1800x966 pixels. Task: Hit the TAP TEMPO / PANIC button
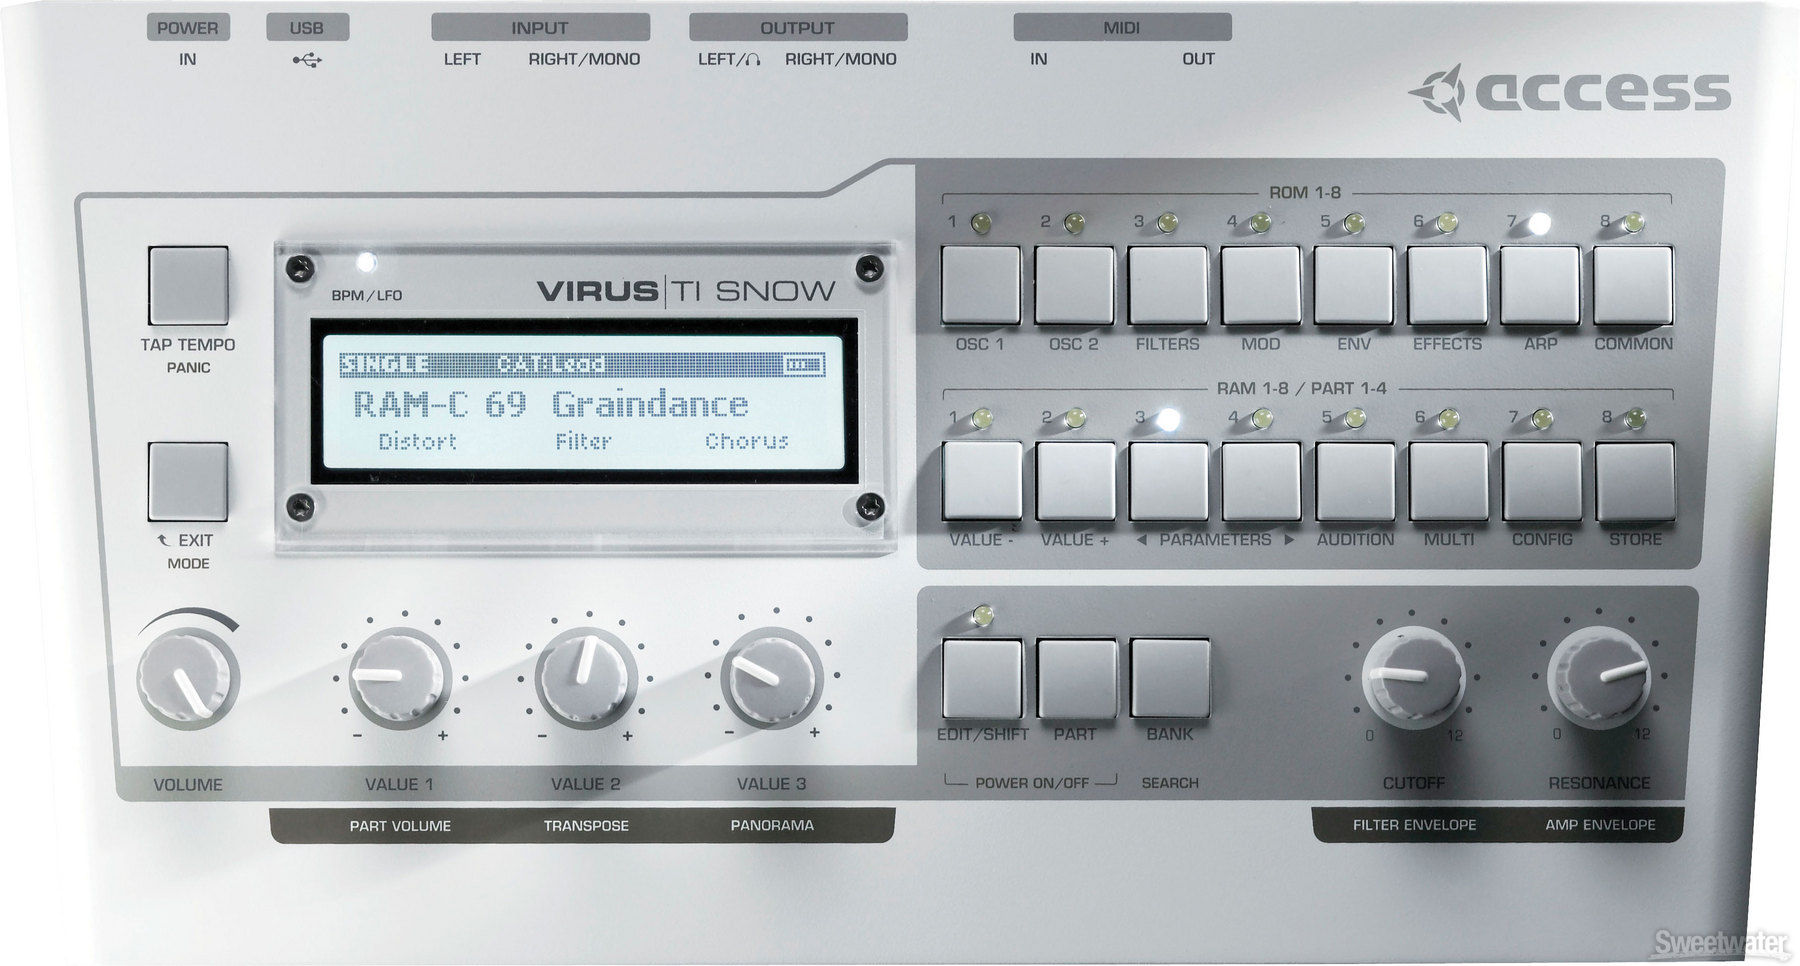pyautogui.click(x=188, y=286)
